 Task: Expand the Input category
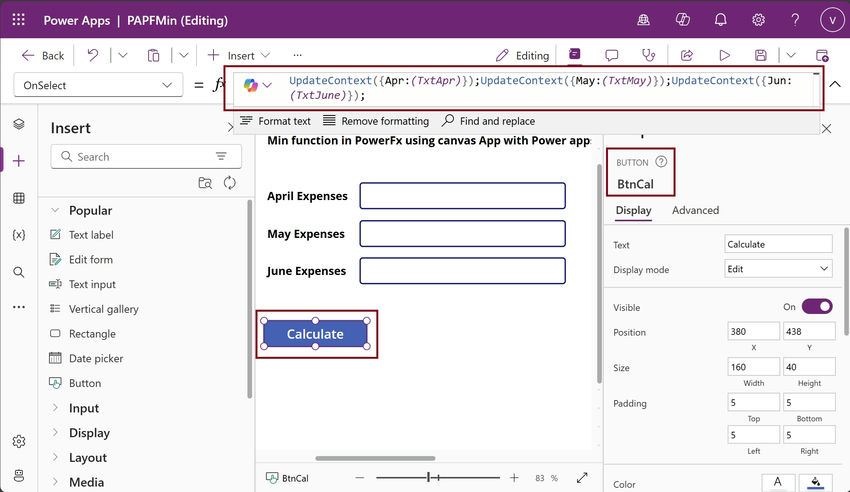pyautogui.click(x=55, y=407)
